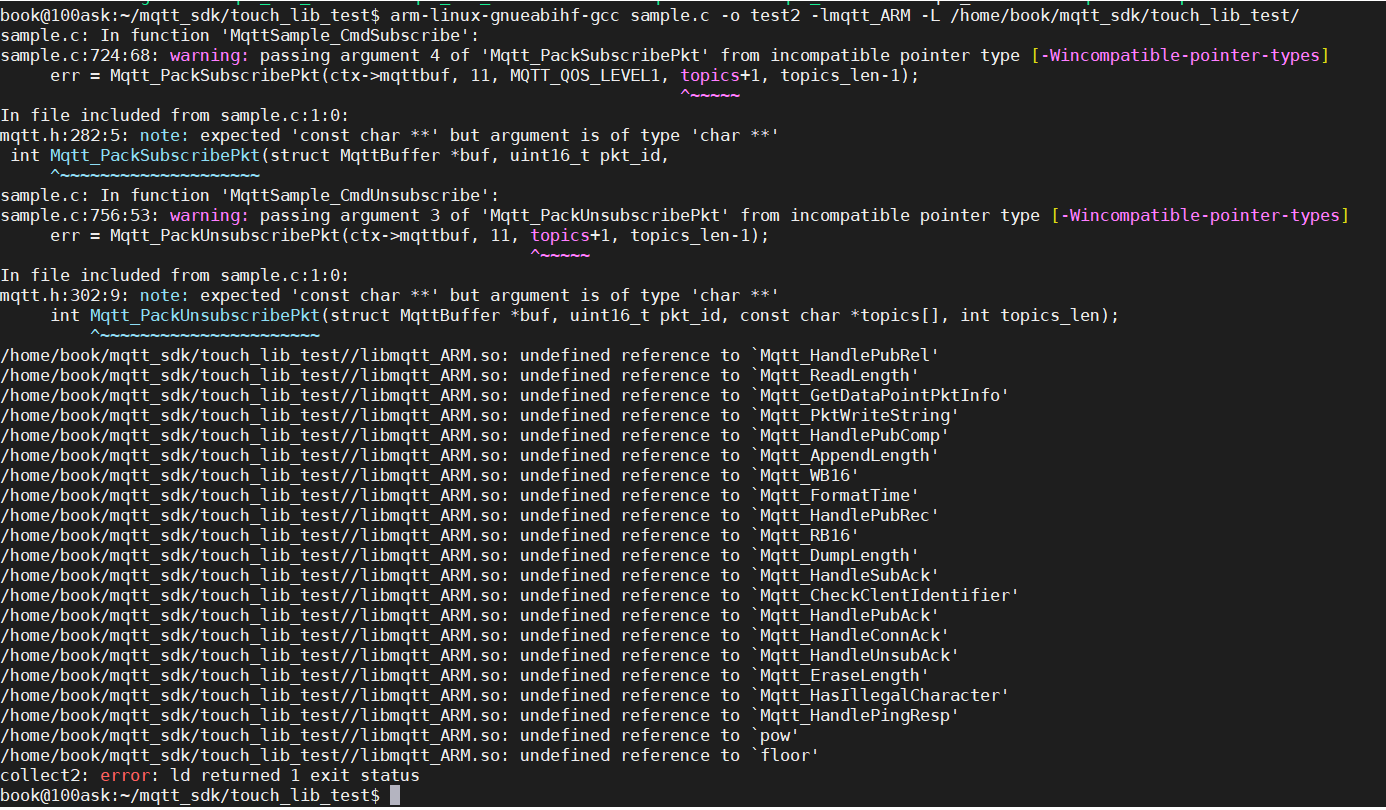The width and height of the screenshot is (1386, 810).
Task: Click '[-Wincompatible-pointer-types]' on the sample.c:724 warning
Action: [x=1180, y=55]
